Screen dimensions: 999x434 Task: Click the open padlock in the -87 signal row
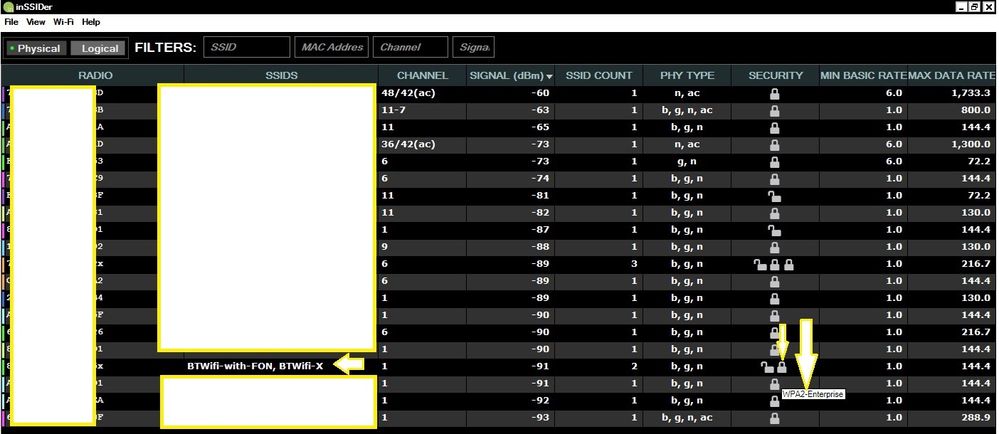[775, 230]
